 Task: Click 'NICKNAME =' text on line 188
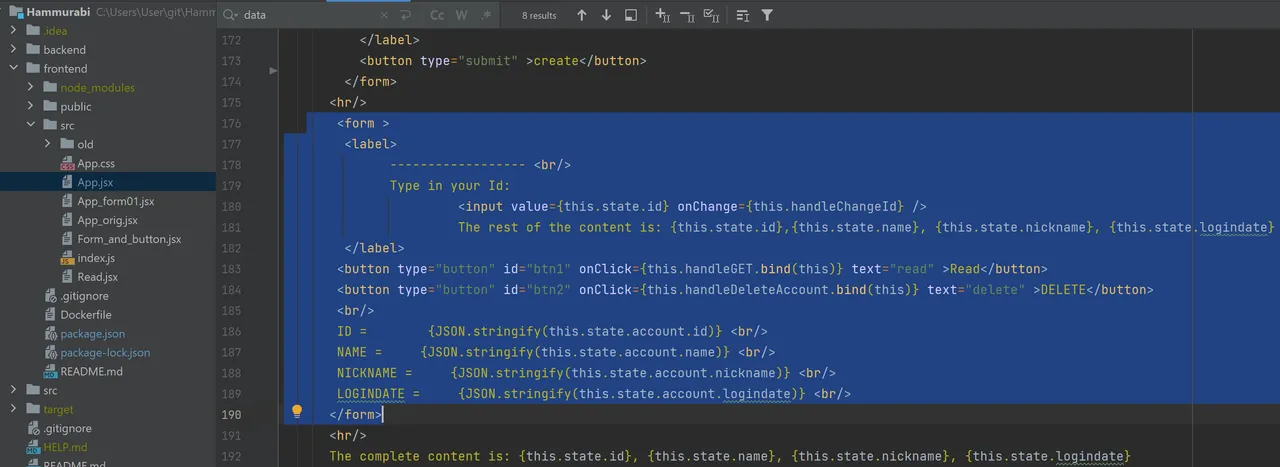[x=374, y=373]
